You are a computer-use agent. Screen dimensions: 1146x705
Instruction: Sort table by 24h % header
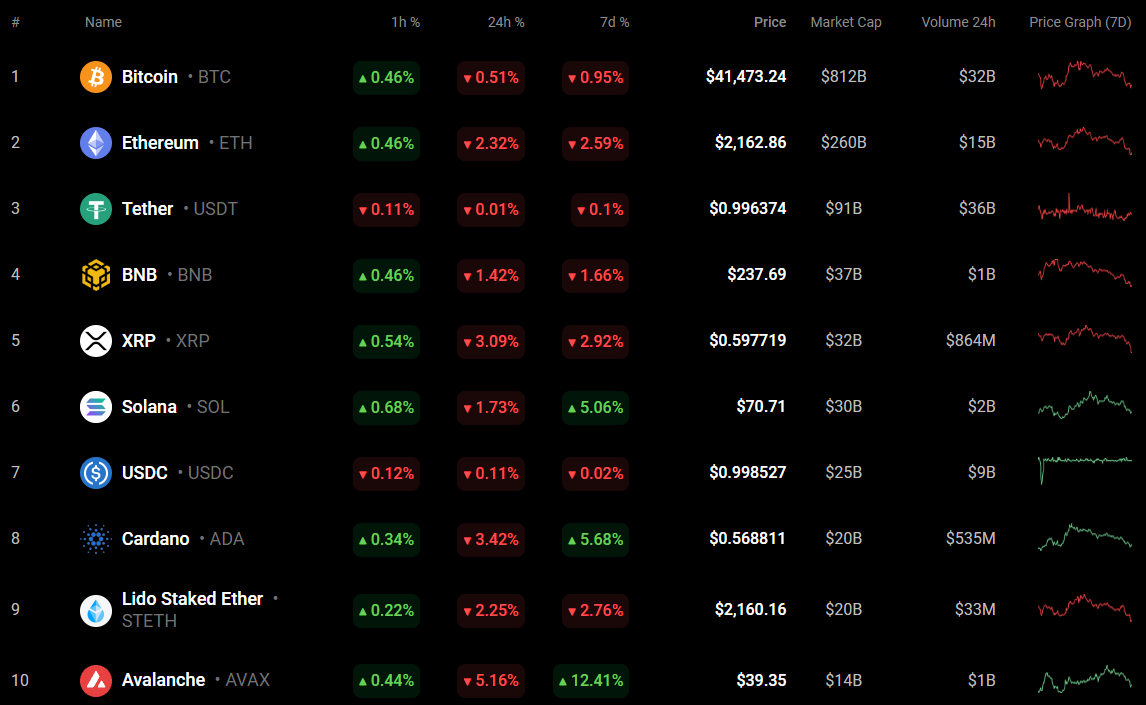(x=506, y=22)
